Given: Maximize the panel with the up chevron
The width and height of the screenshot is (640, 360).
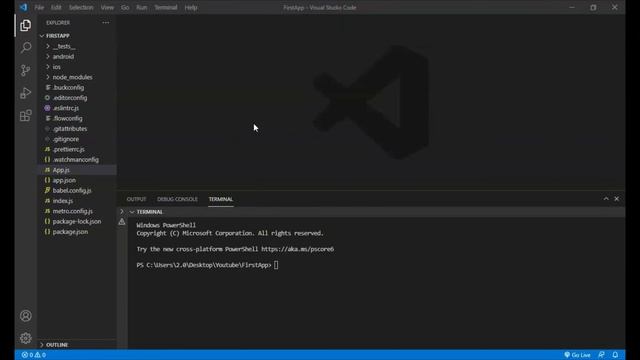Looking at the screenshot, I should (606, 199).
